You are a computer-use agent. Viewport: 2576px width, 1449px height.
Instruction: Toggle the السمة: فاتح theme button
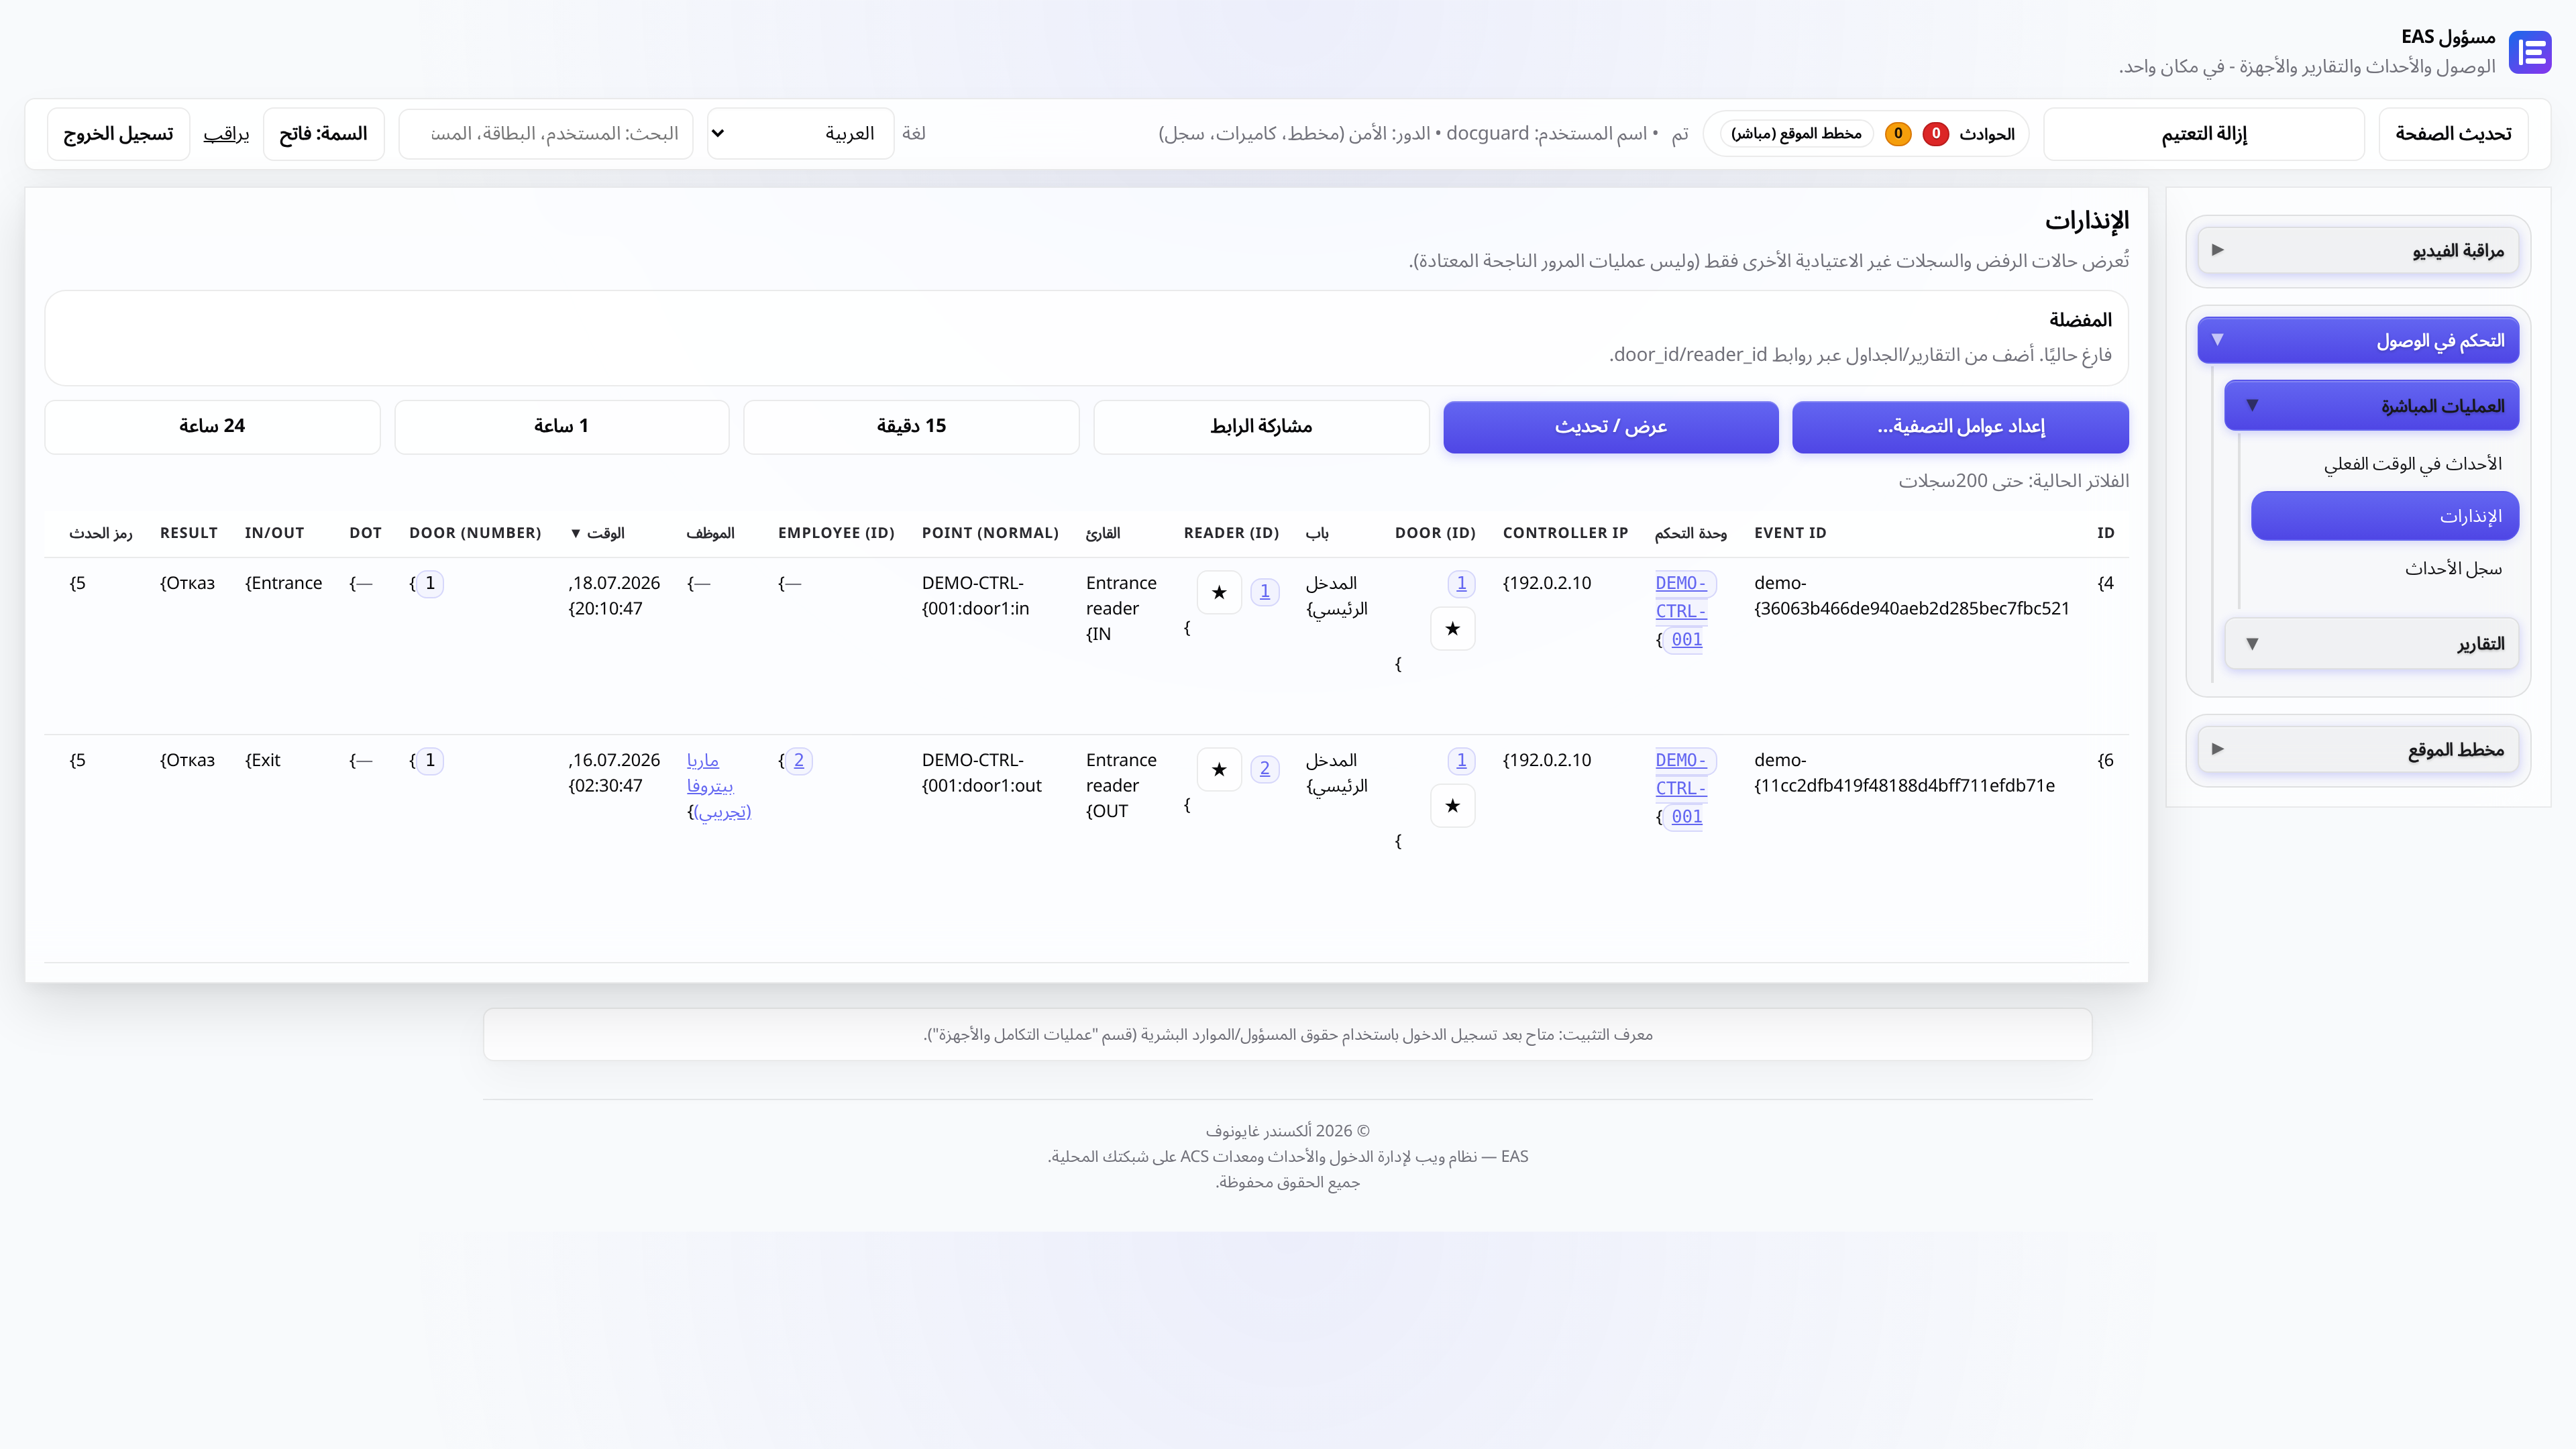(x=323, y=133)
